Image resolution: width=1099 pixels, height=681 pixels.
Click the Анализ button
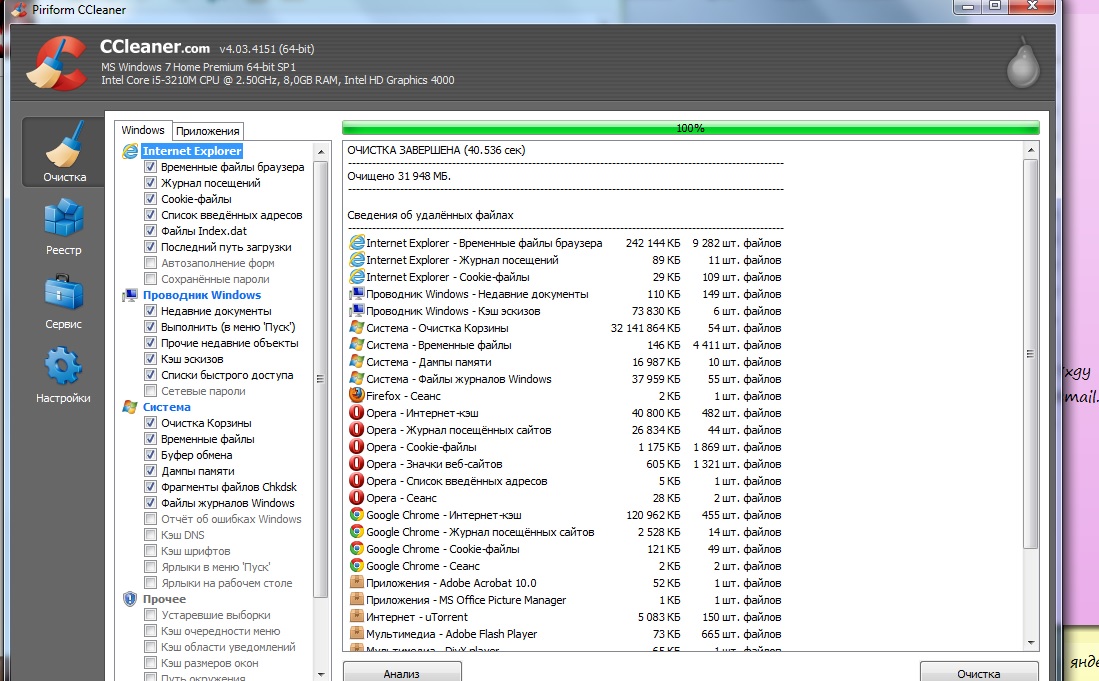(x=402, y=671)
